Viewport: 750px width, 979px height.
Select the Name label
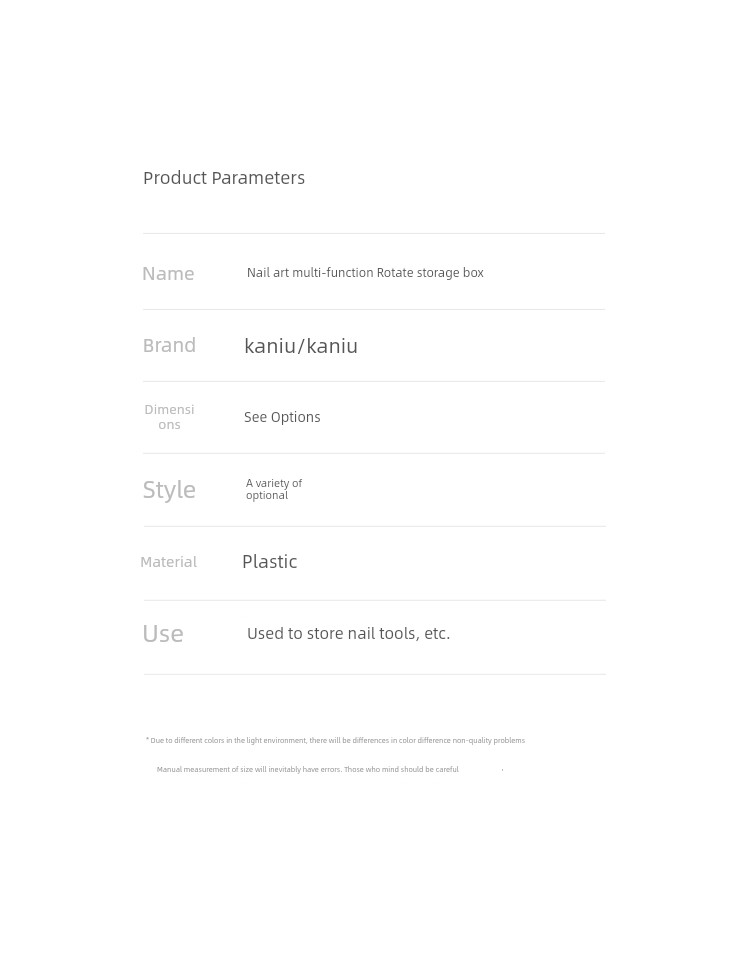pos(168,273)
